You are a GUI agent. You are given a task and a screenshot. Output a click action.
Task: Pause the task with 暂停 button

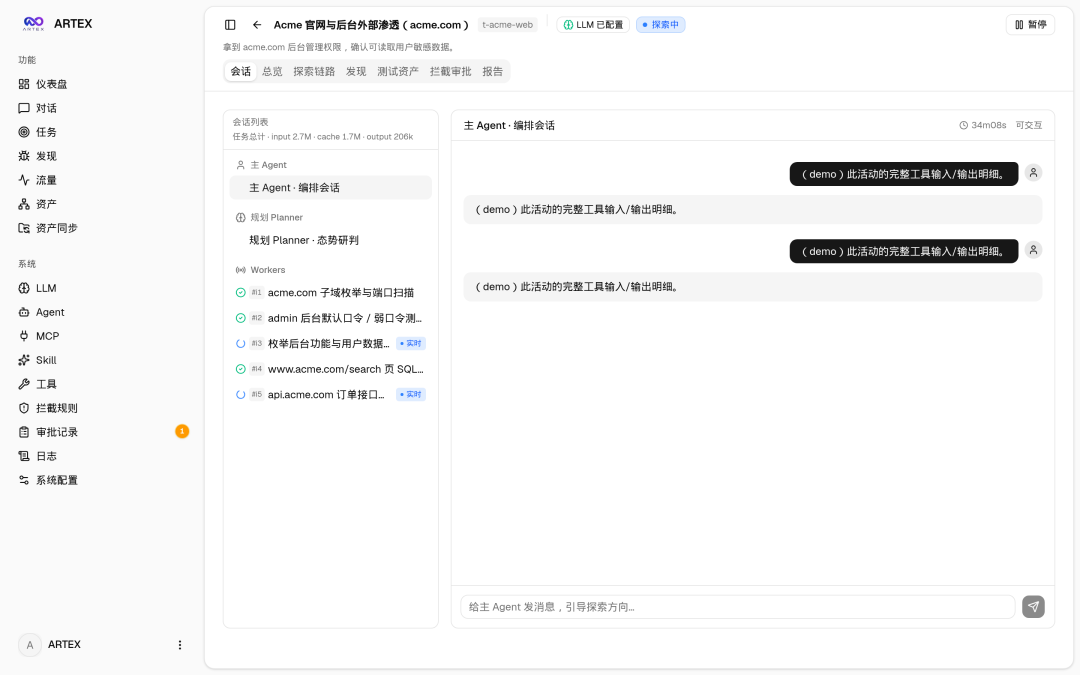tap(1030, 25)
